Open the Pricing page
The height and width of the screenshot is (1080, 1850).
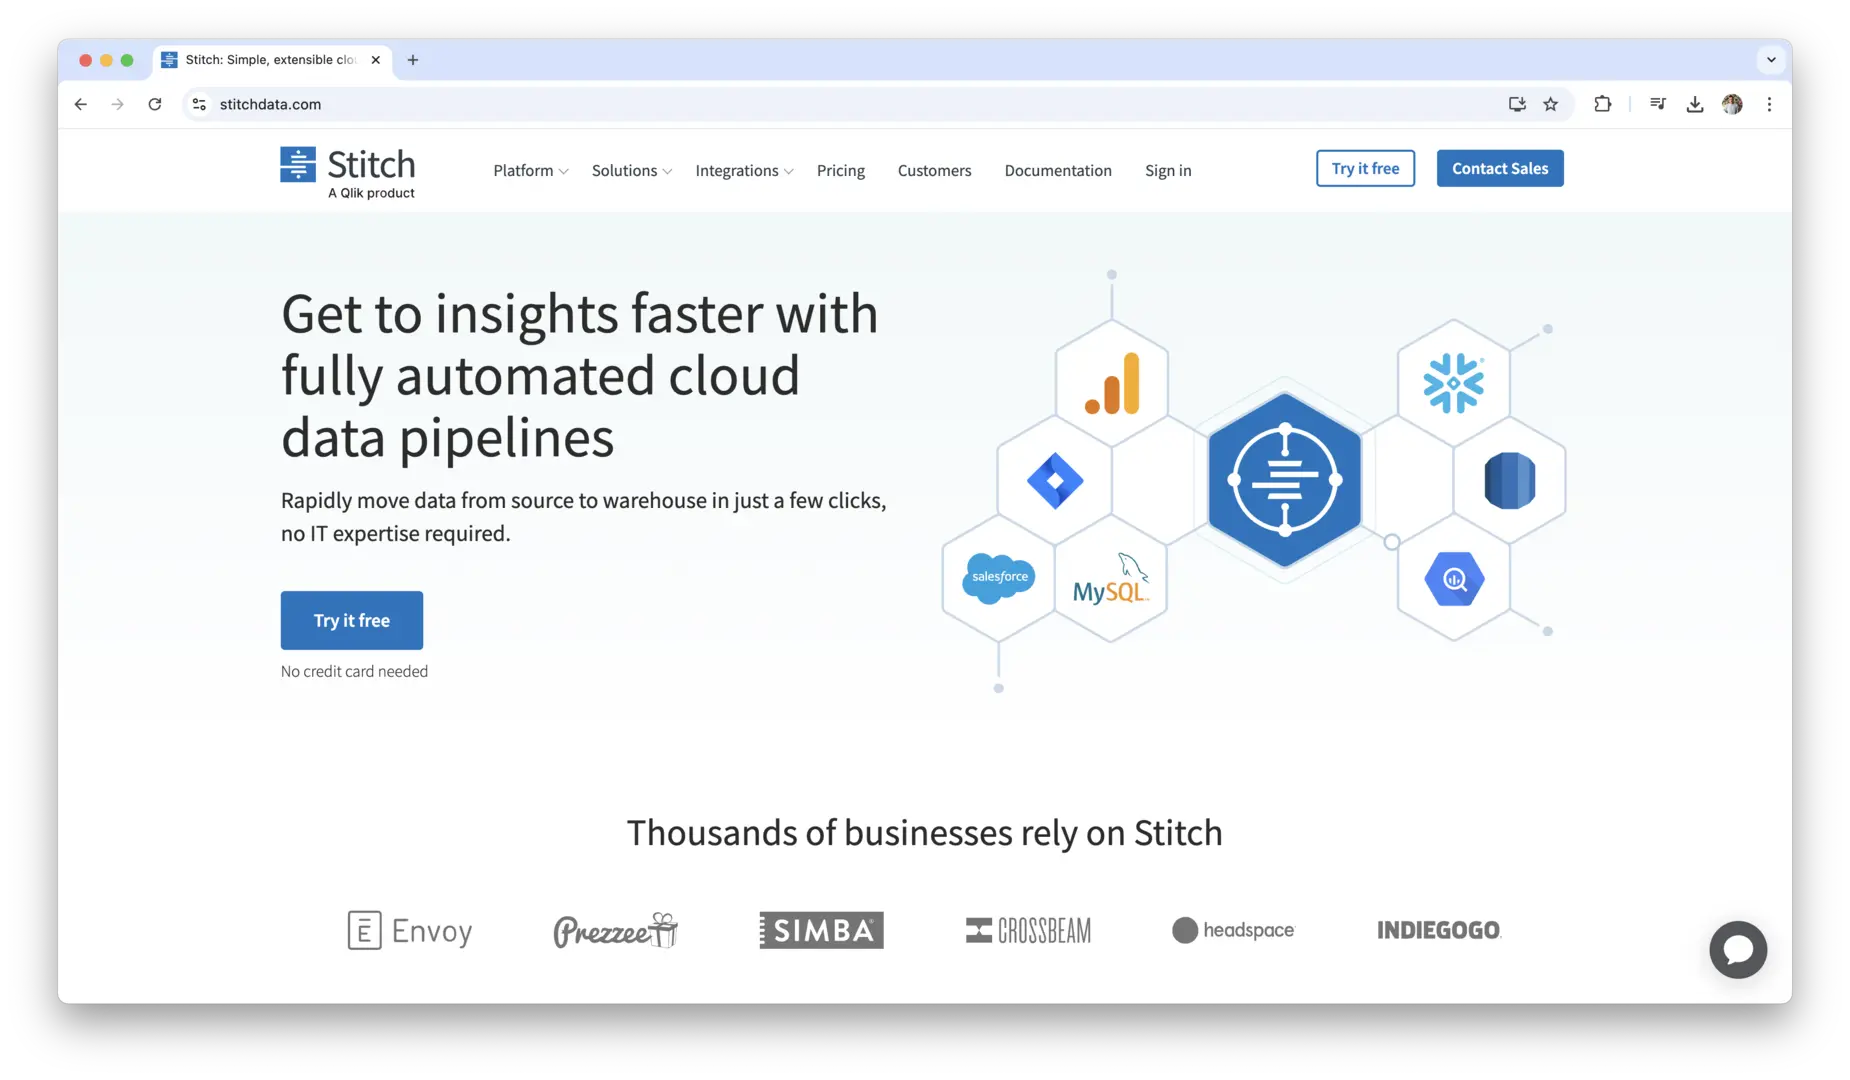[x=840, y=171]
